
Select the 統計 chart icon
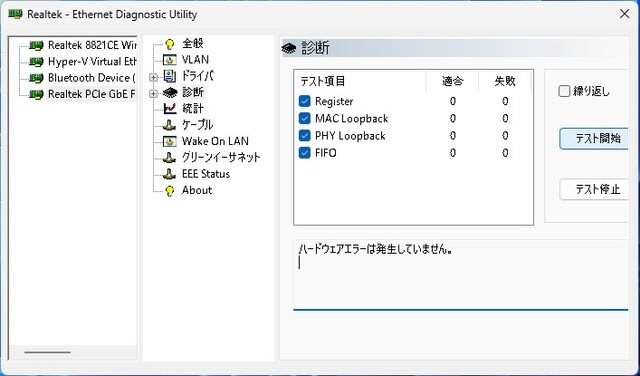[x=169, y=109]
